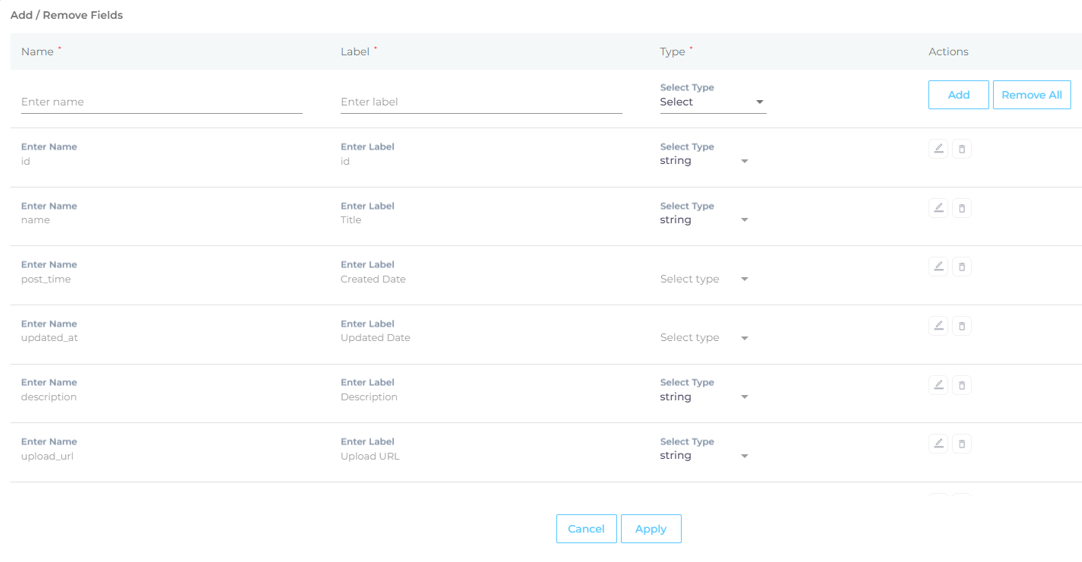The height and width of the screenshot is (562, 1082).
Task: Cancel the Add / Remove Fields dialog
Action: (586, 529)
